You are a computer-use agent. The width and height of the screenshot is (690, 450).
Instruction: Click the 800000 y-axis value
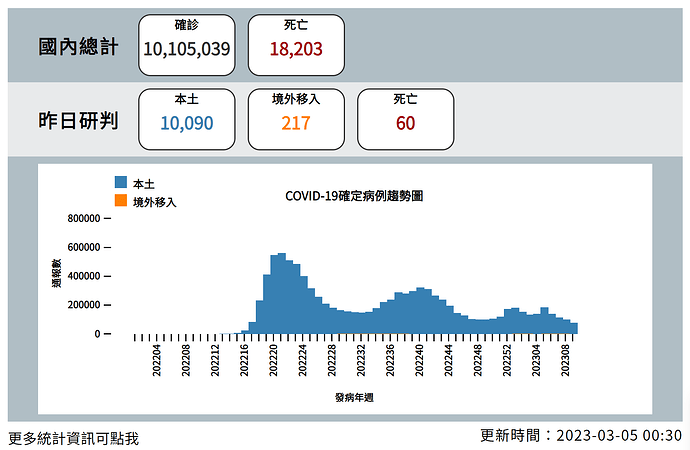click(84, 219)
